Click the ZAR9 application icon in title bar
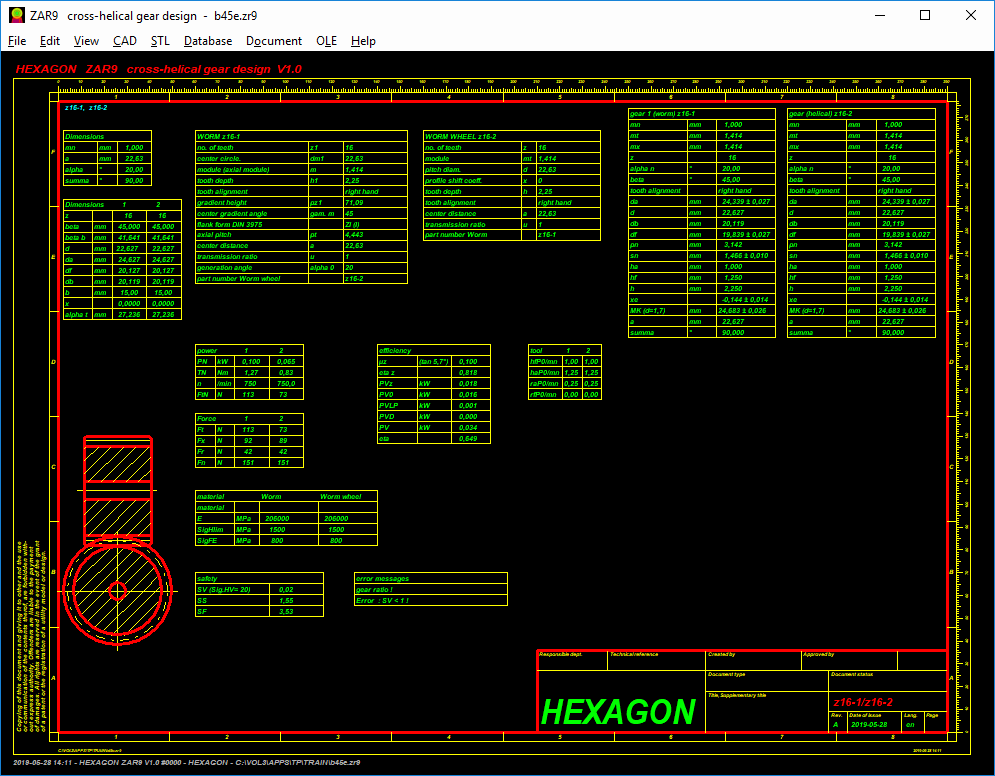Viewport: 995px width, 776px height. click(x=17, y=15)
